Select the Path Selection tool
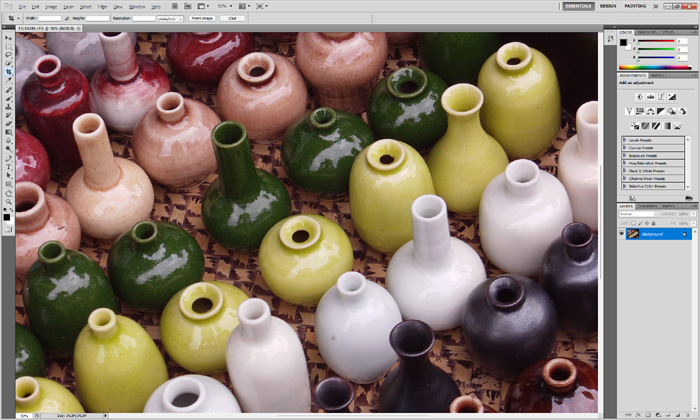 point(8,176)
